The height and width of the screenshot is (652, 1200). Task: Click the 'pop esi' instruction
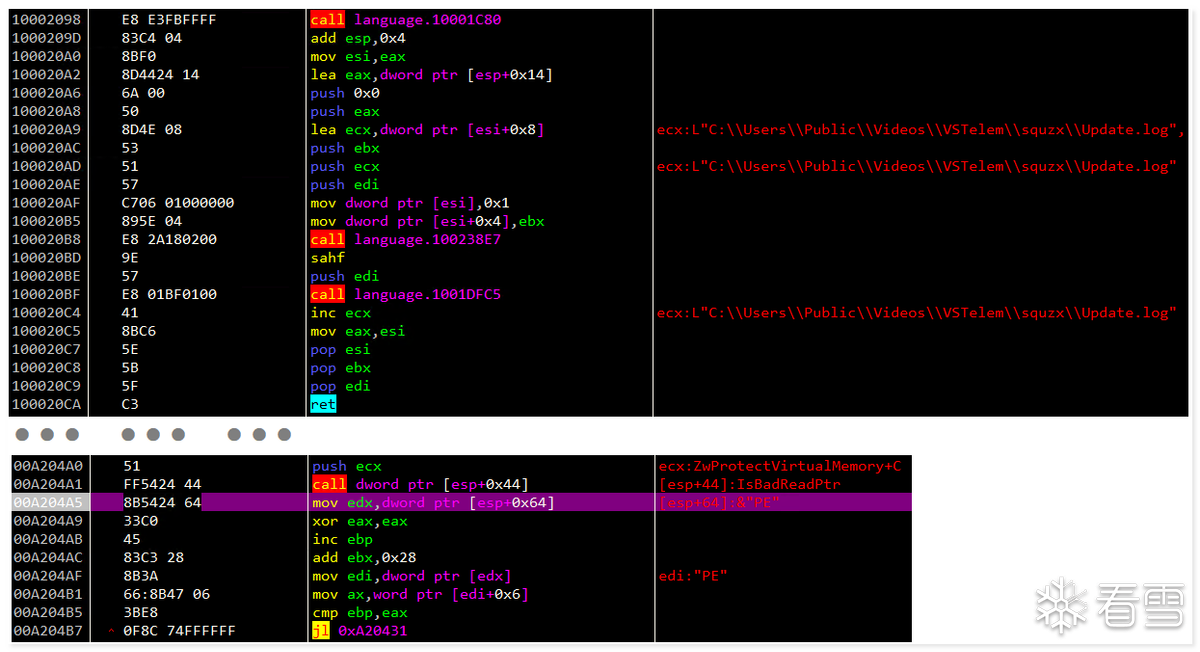(340, 349)
